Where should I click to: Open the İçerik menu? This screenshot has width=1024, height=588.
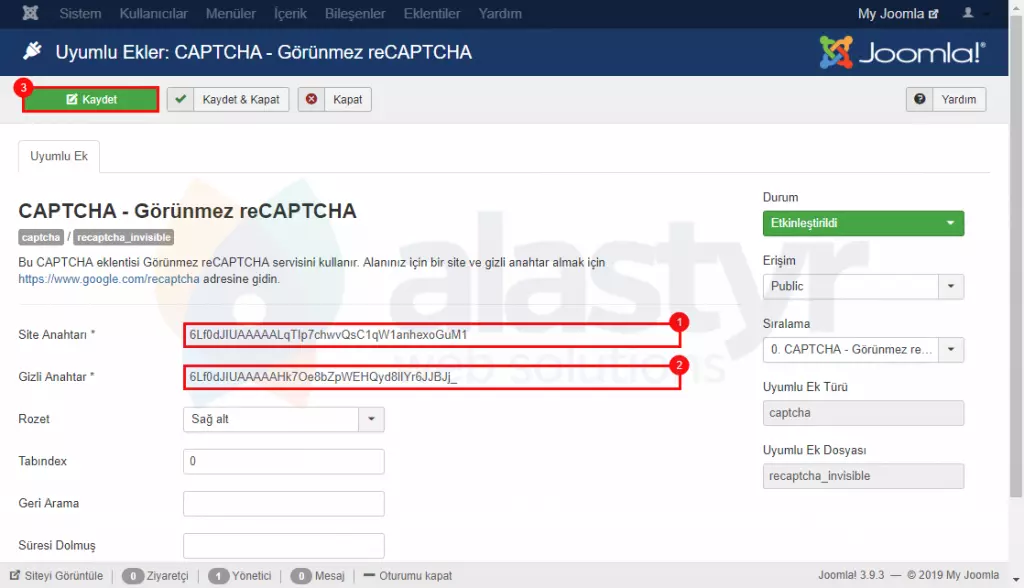pyautogui.click(x=290, y=14)
